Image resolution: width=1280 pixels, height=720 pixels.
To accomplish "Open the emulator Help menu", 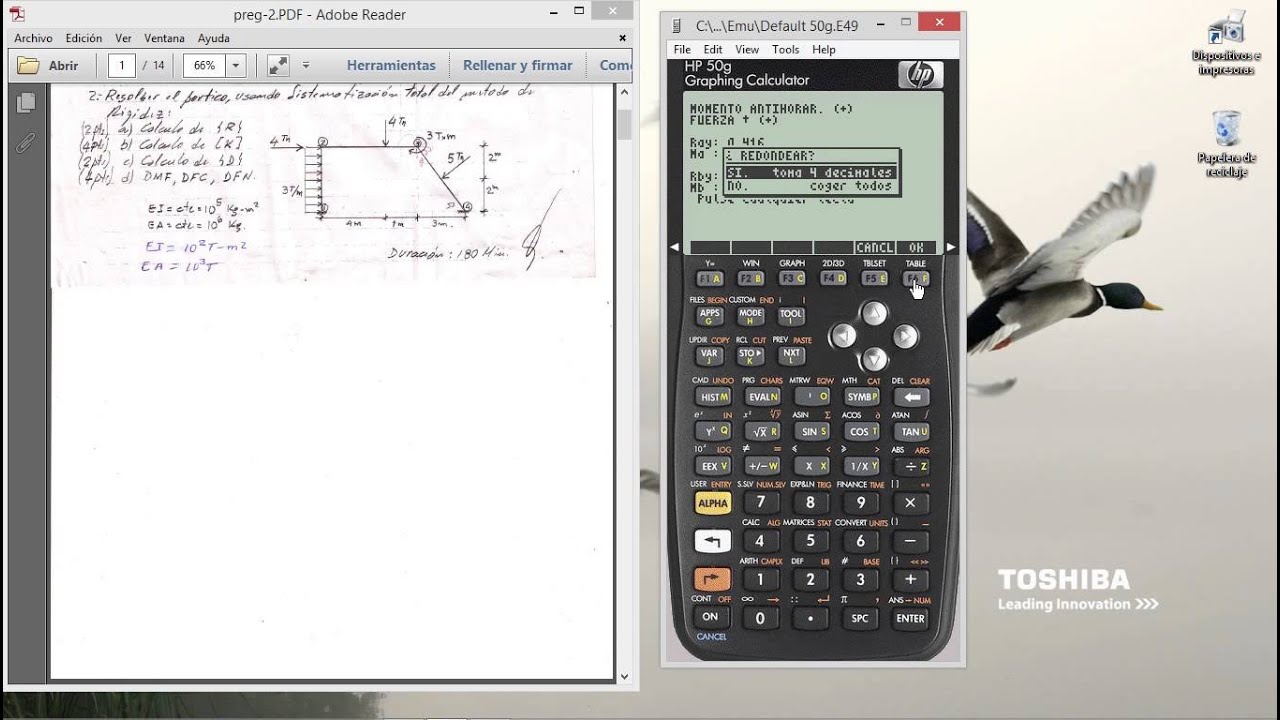I will tap(824, 49).
